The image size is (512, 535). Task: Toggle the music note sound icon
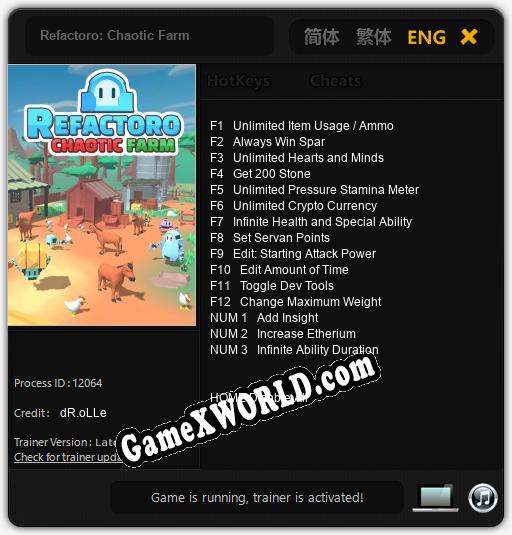pyautogui.click(x=483, y=498)
